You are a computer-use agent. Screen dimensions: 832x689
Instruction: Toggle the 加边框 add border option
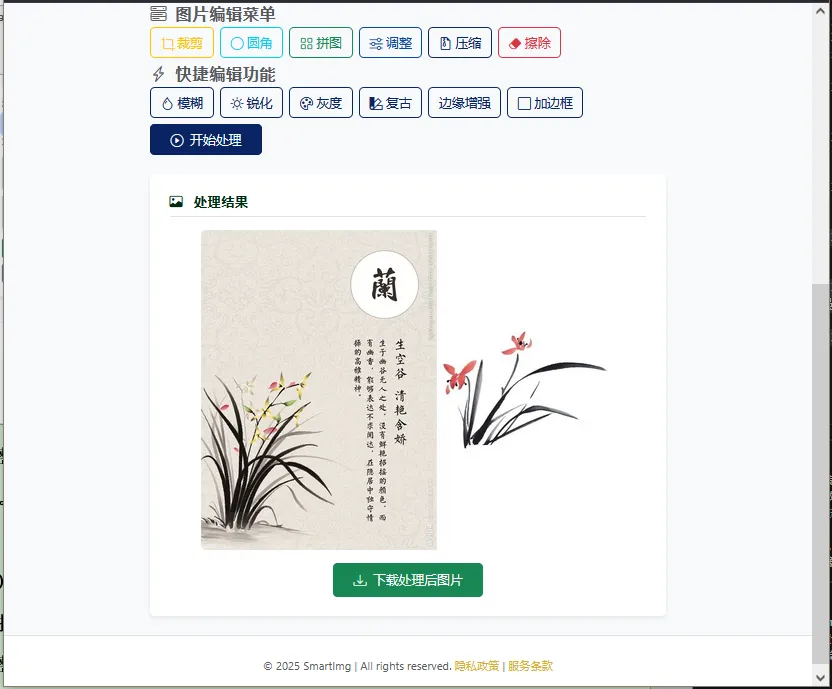coord(544,102)
